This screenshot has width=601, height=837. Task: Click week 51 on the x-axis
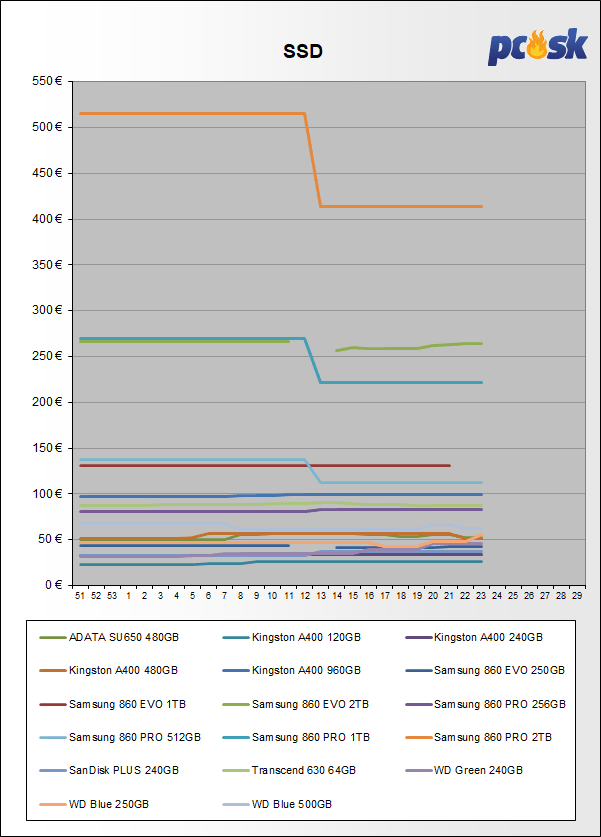click(80, 596)
